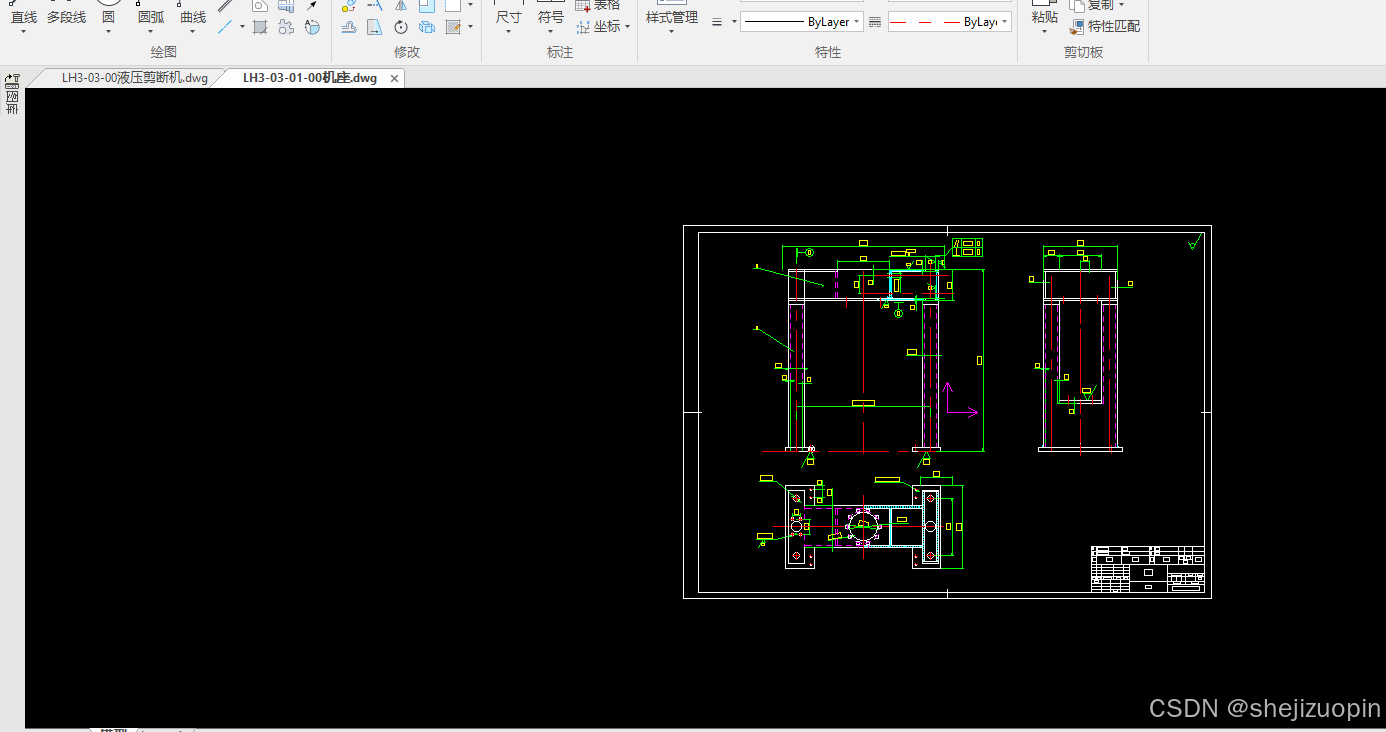Close the LH3-03-01-00机座.dwg tab
The height and width of the screenshot is (732, 1386).
coord(394,78)
